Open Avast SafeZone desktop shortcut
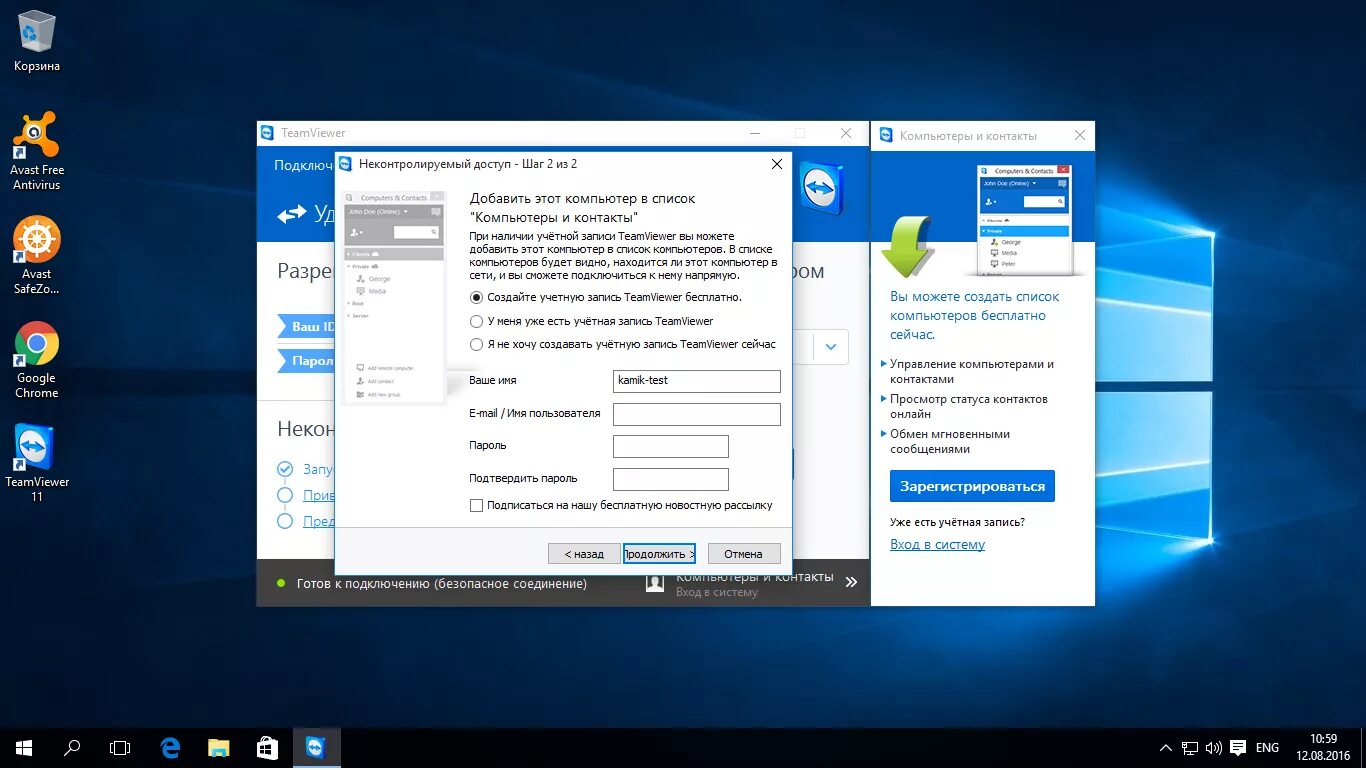The width and height of the screenshot is (1366, 770). coord(37,255)
